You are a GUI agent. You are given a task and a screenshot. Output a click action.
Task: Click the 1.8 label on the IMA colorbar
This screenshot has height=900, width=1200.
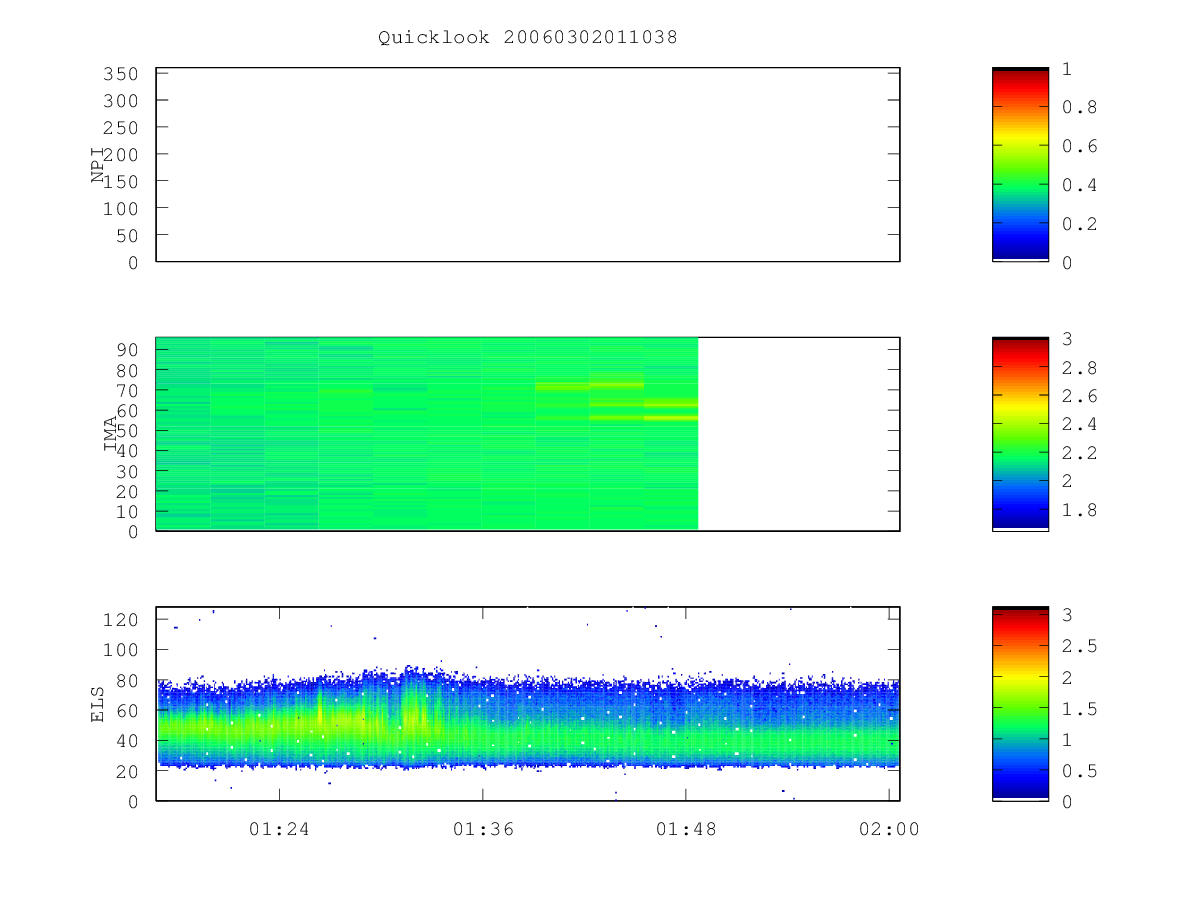click(1078, 510)
